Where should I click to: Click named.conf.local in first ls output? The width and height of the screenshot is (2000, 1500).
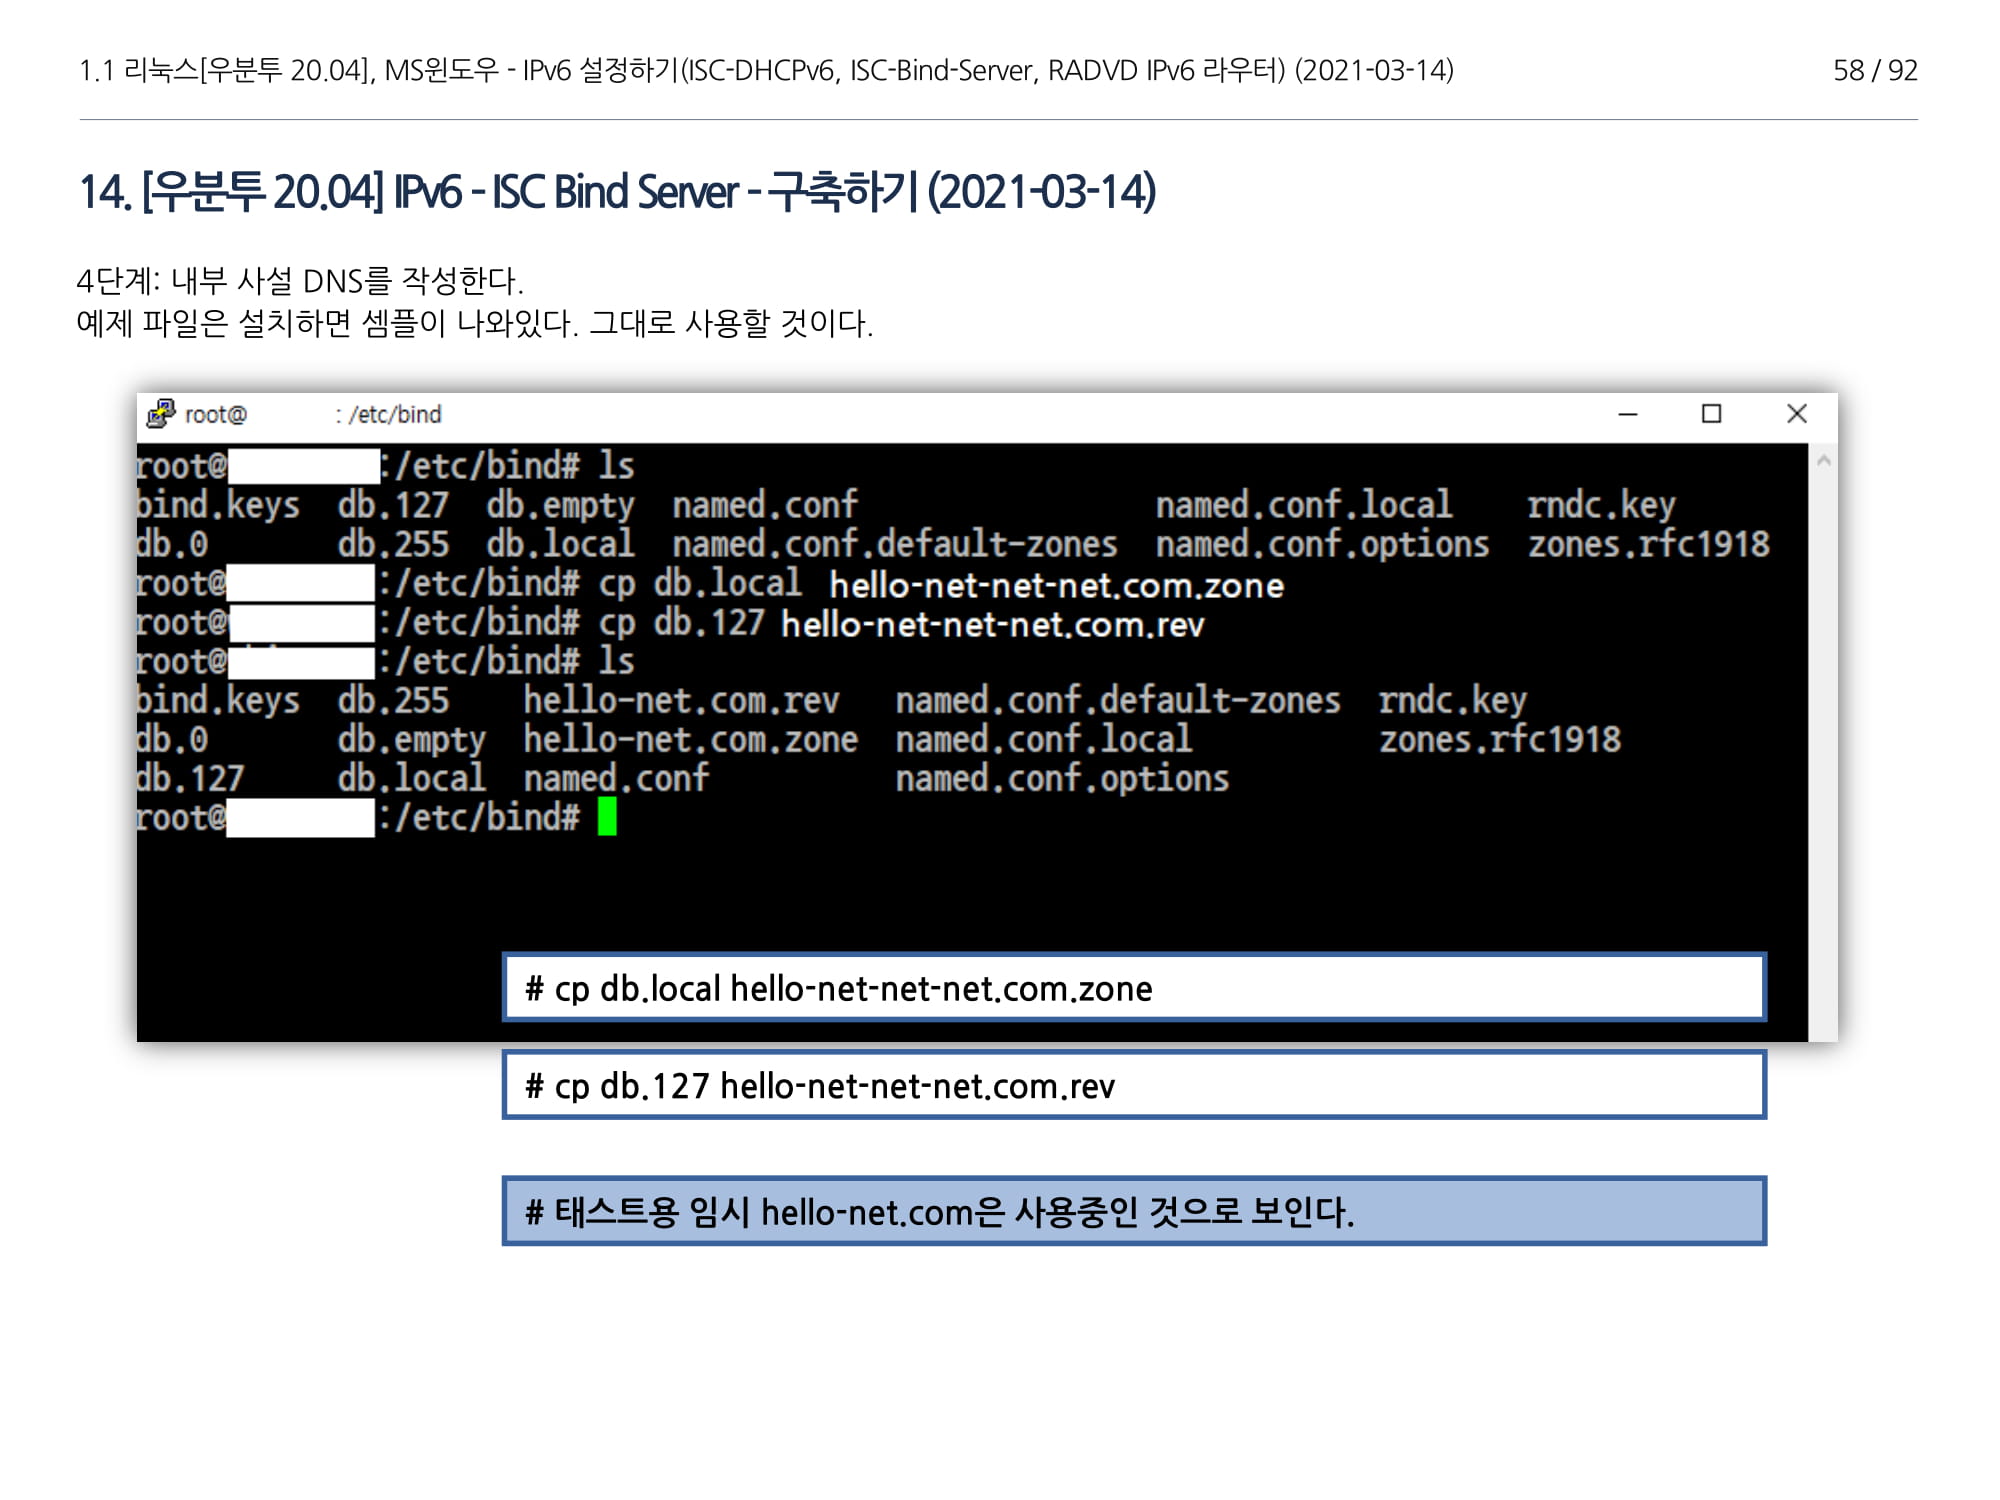pyautogui.click(x=1303, y=505)
